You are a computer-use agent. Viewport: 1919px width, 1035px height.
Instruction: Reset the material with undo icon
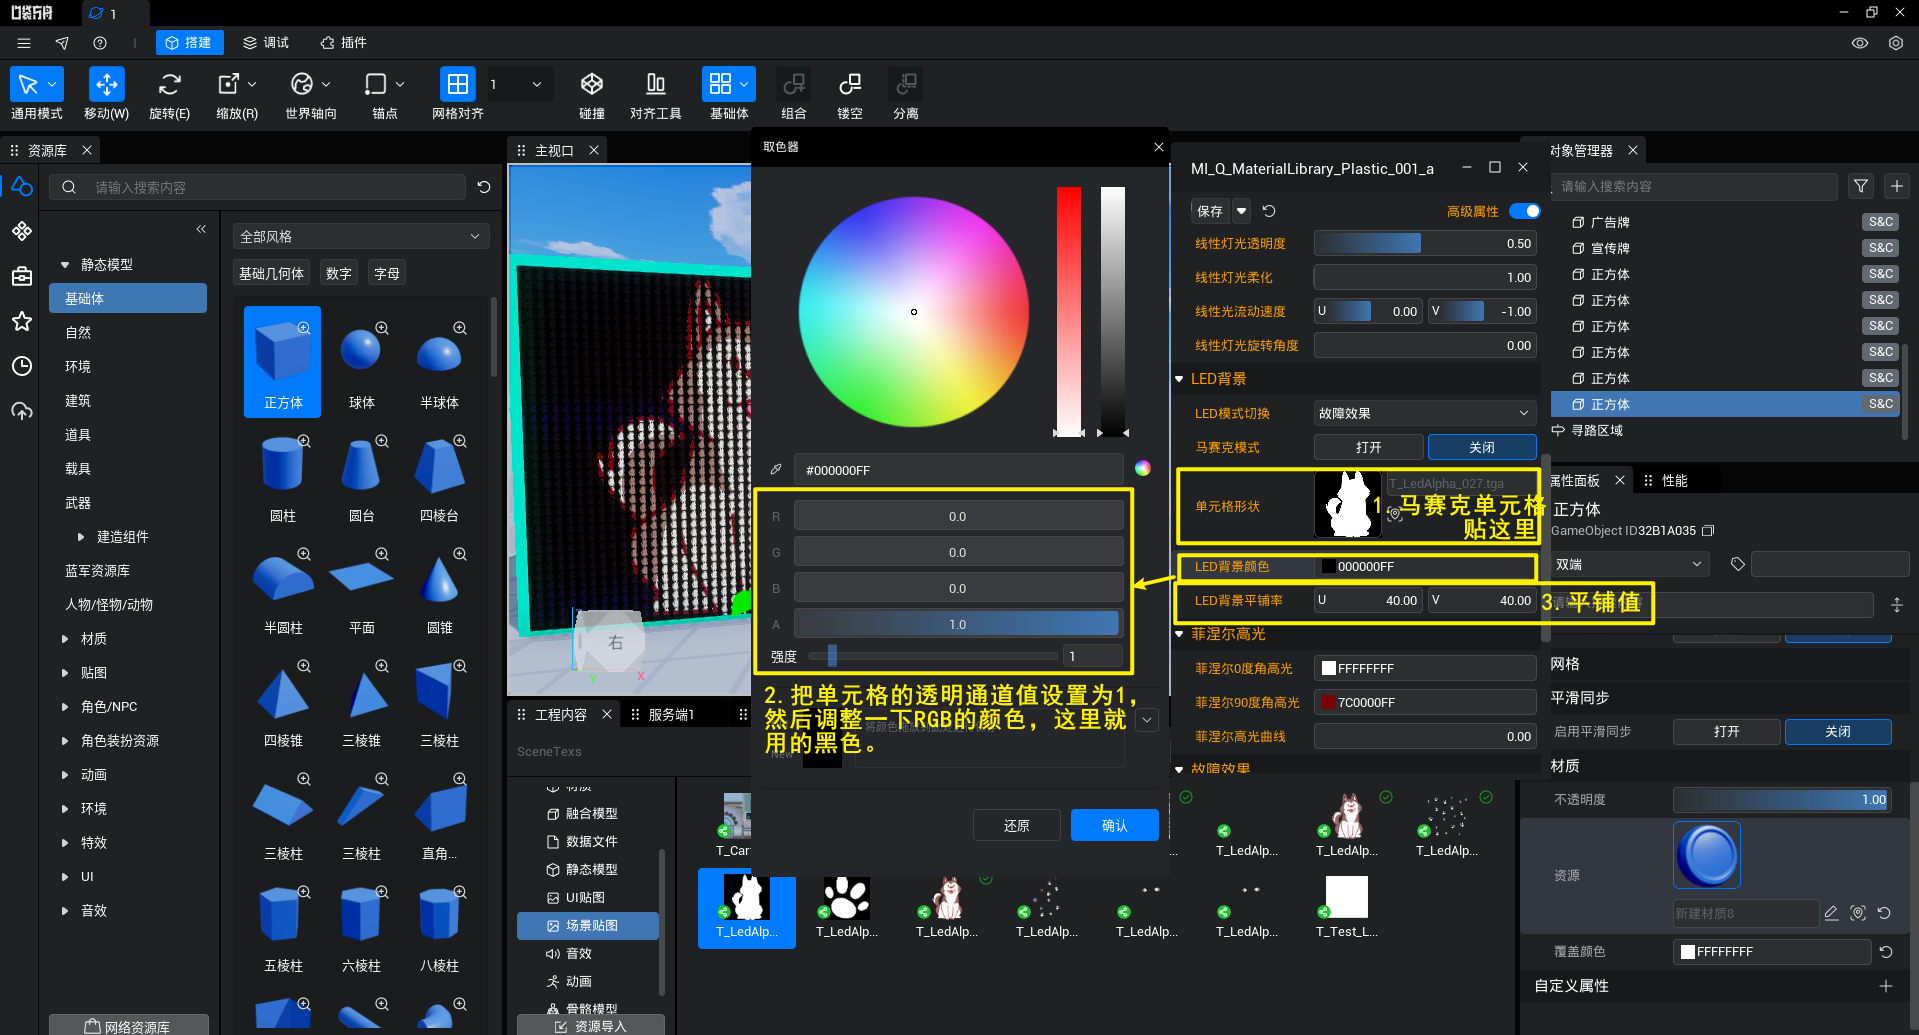(1269, 211)
